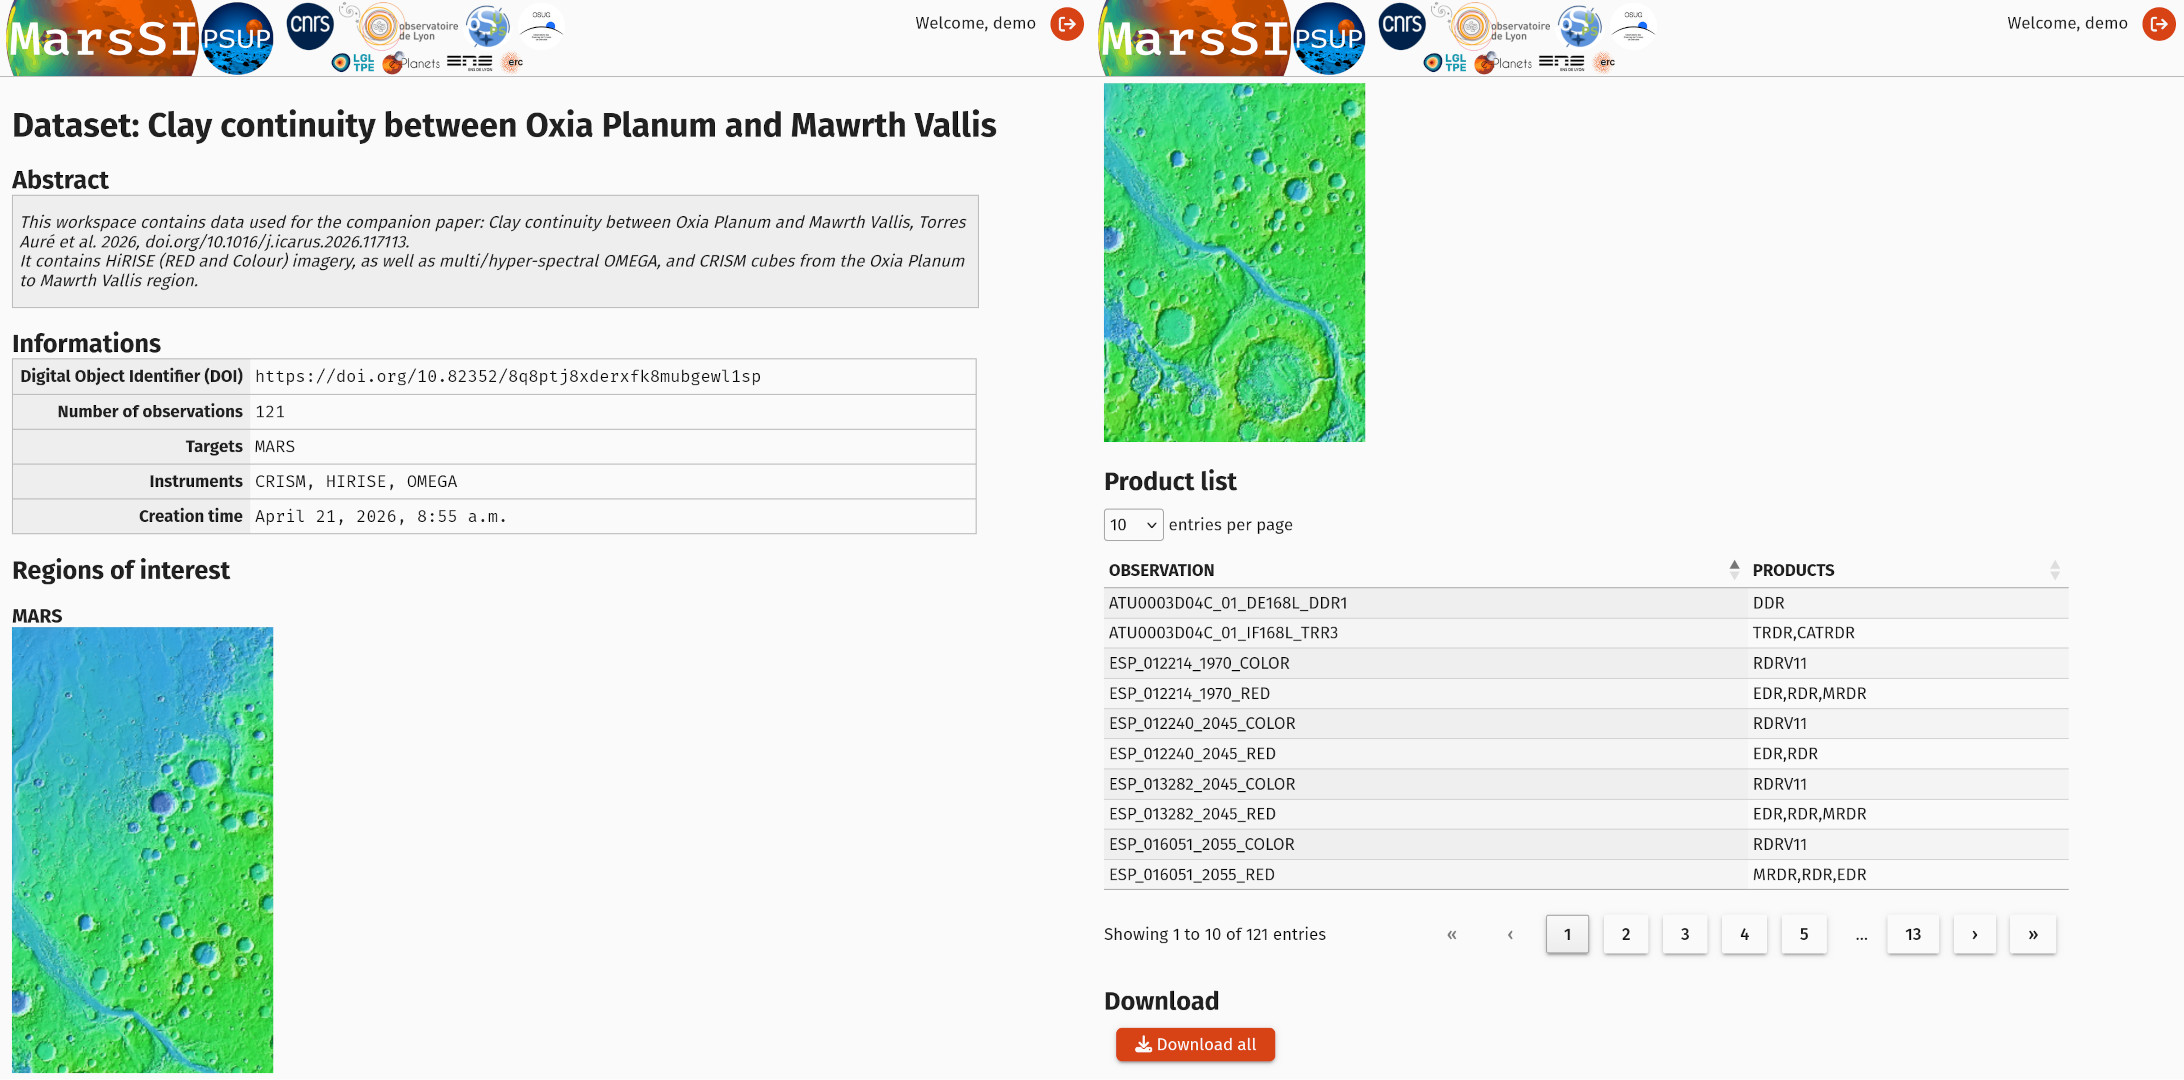Image resolution: width=2184 pixels, height=1080 pixels.
Task: Click the Targets value MARS
Action: [275, 447]
